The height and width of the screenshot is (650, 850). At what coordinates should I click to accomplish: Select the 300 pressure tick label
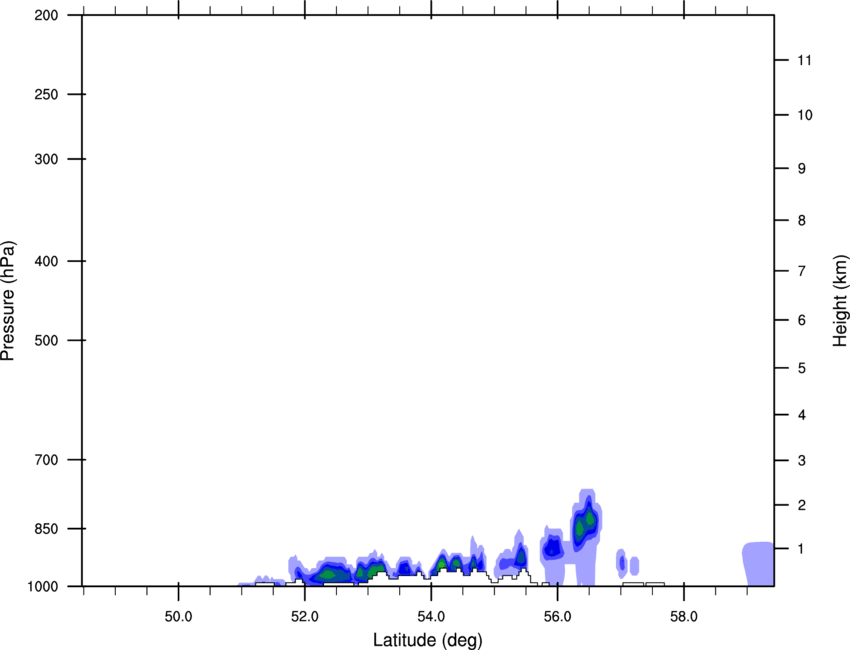point(46,159)
